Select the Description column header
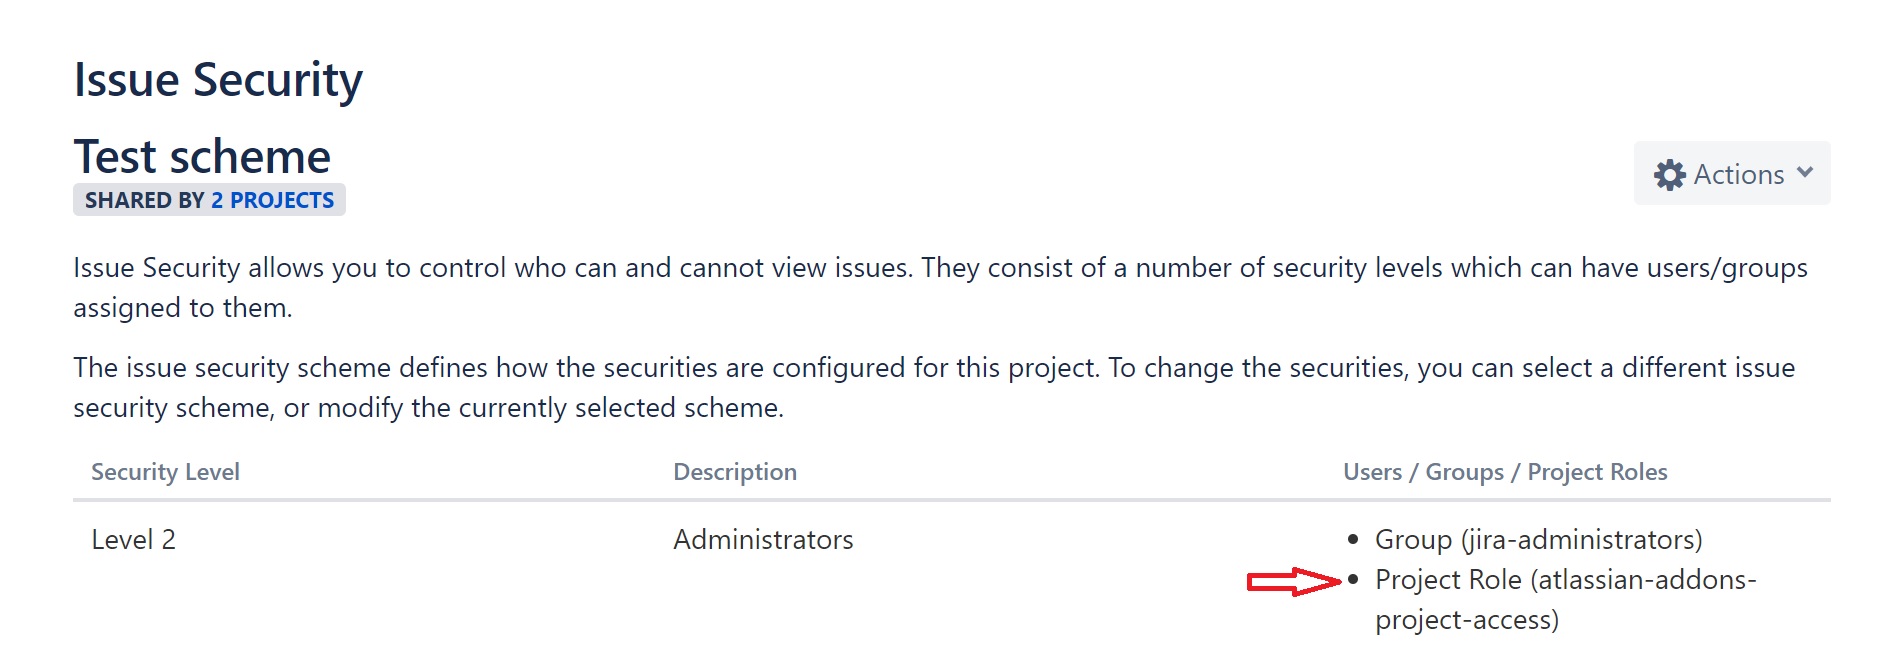This screenshot has width=1880, height=646. (x=735, y=471)
